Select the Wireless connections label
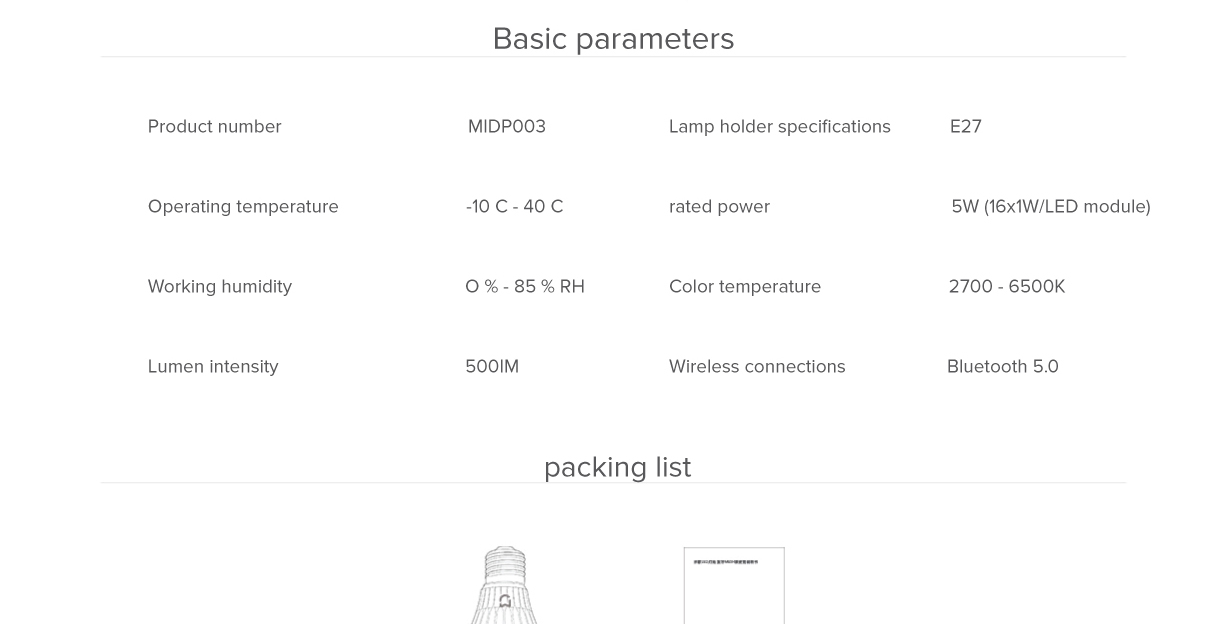This screenshot has height=624, width=1226. tap(757, 367)
